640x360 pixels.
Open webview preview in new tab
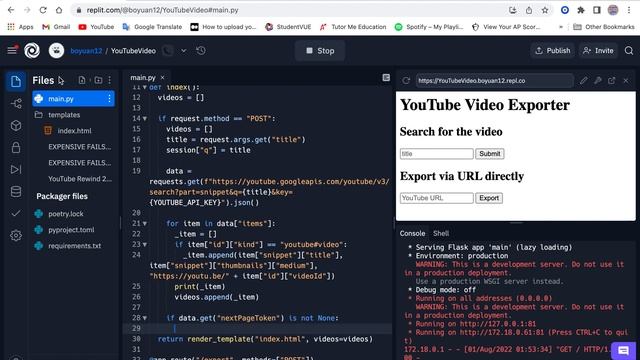coord(611,81)
